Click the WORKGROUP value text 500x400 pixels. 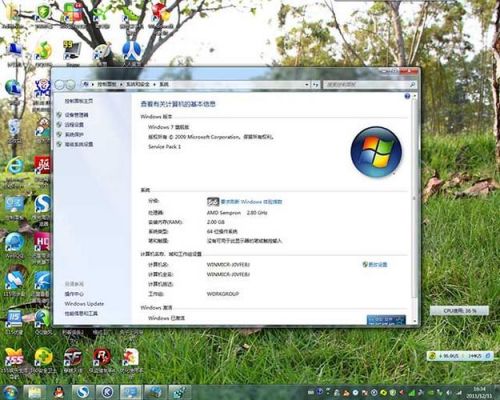click(223, 294)
